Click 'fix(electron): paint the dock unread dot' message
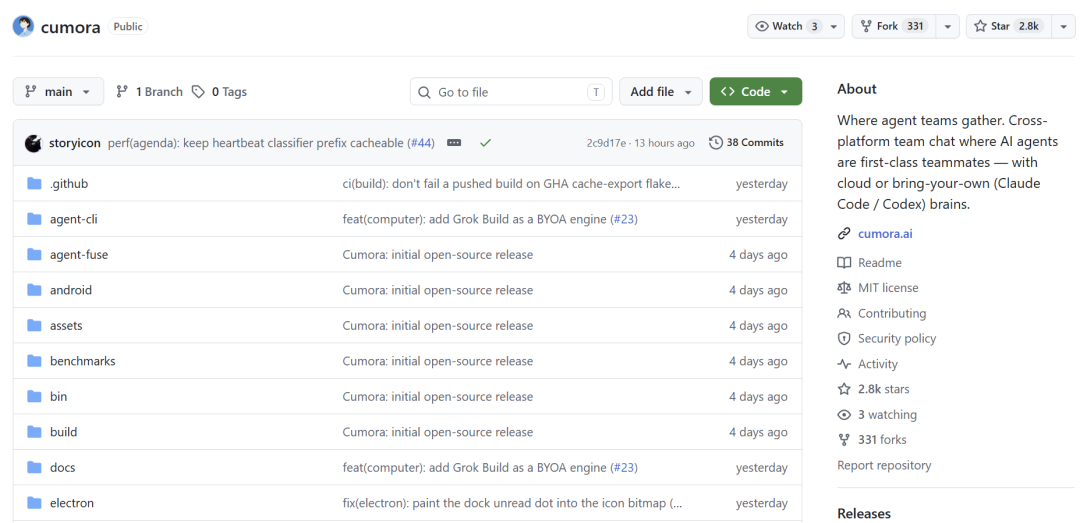 click(x=512, y=503)
